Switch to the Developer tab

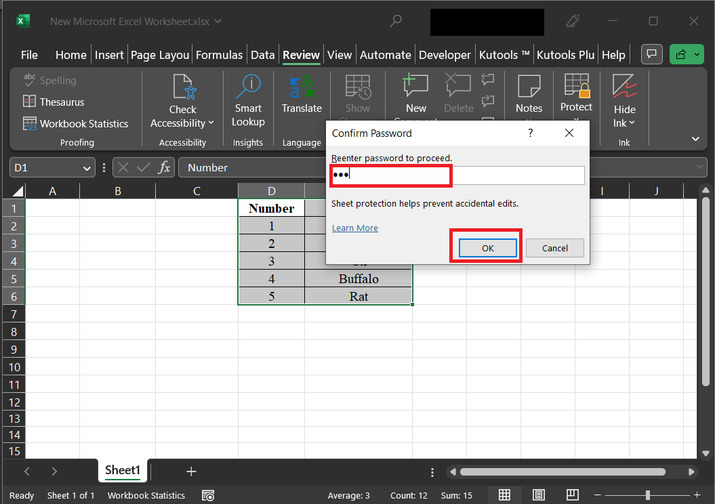click(x=444, y=55)
